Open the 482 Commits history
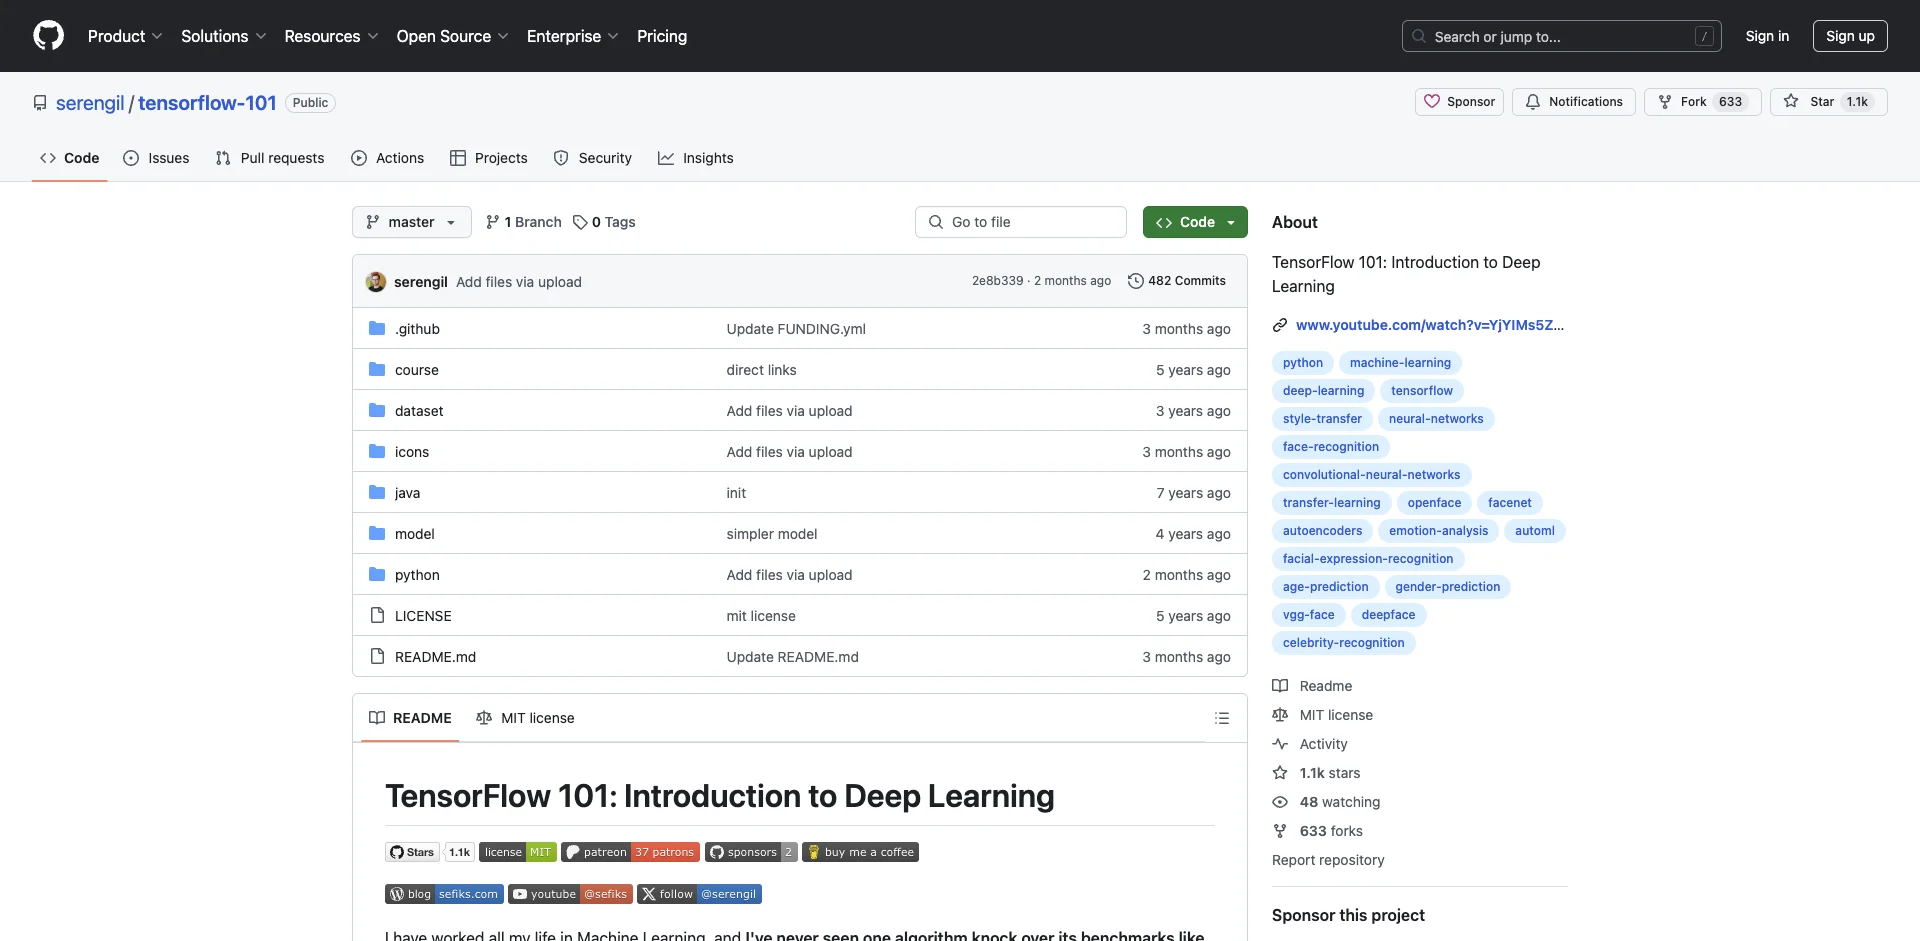 pyautogui.click(x=1177, y=281)
